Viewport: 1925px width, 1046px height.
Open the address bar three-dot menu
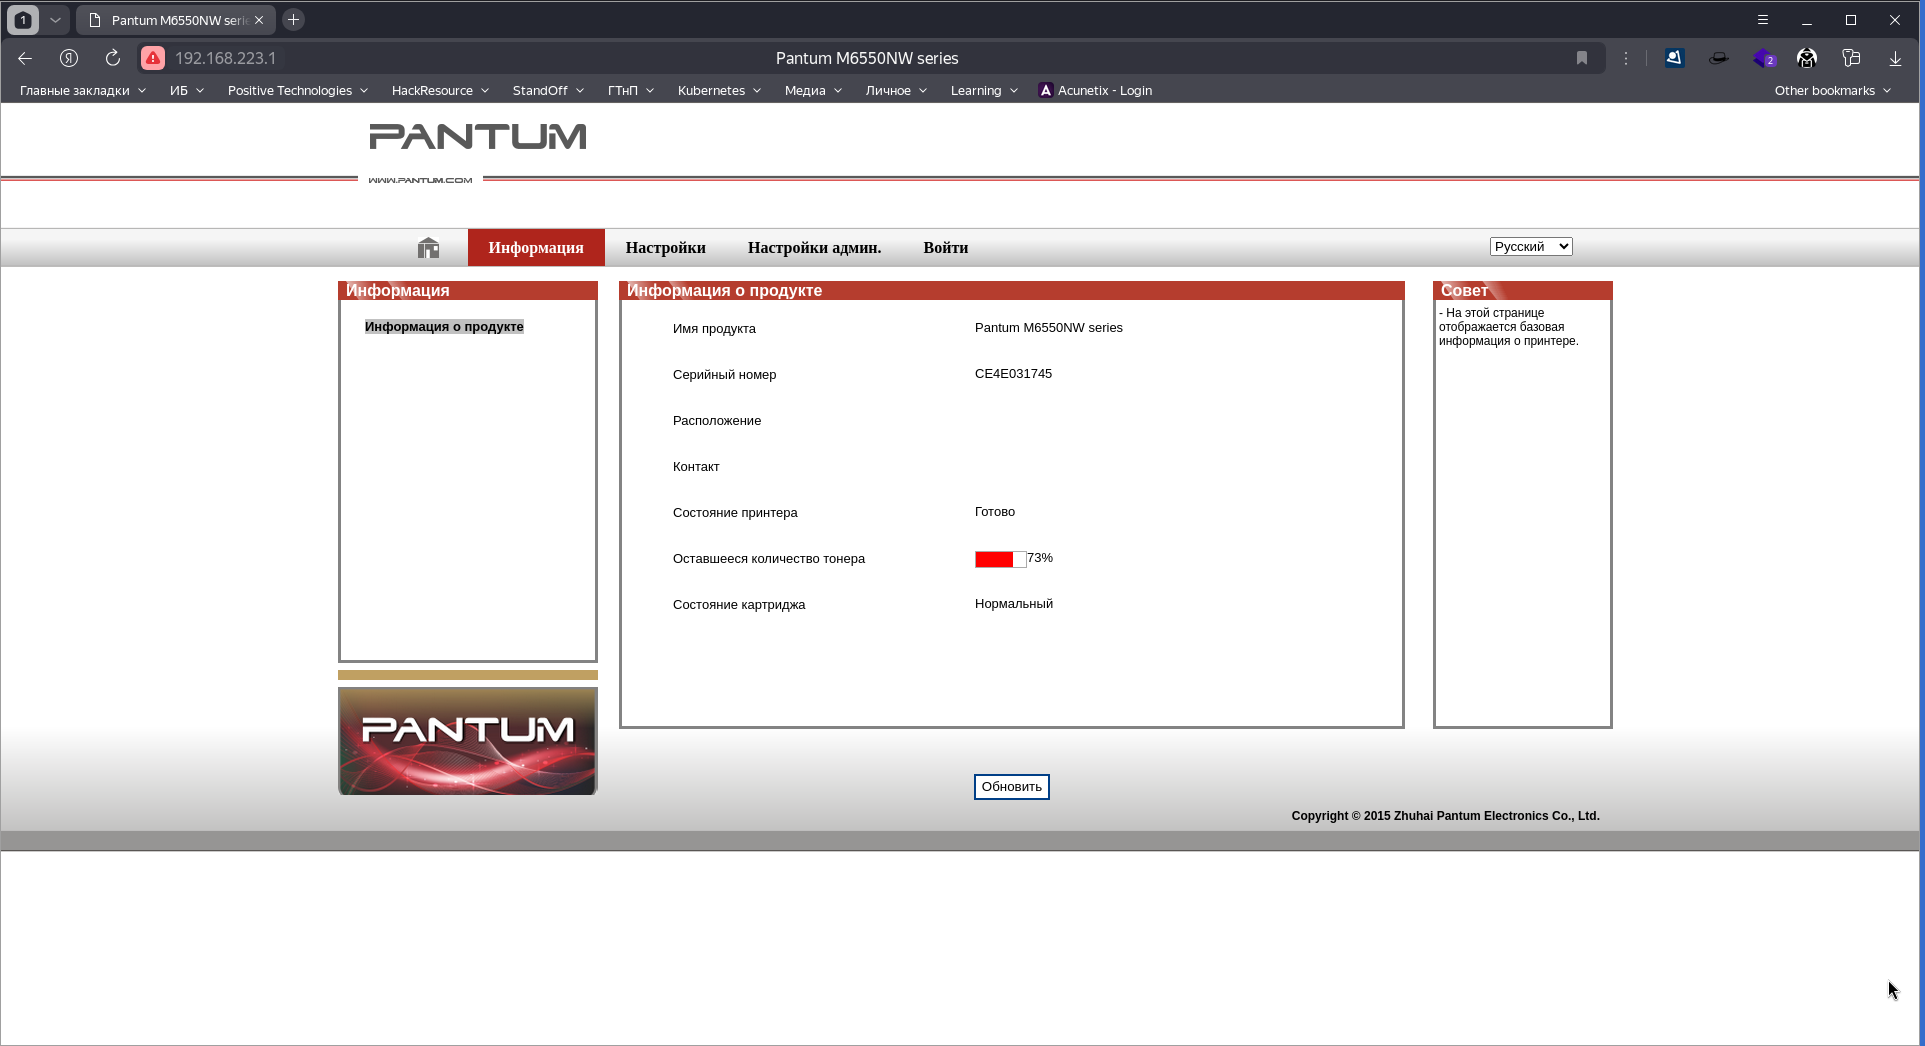pos(1626,58)
